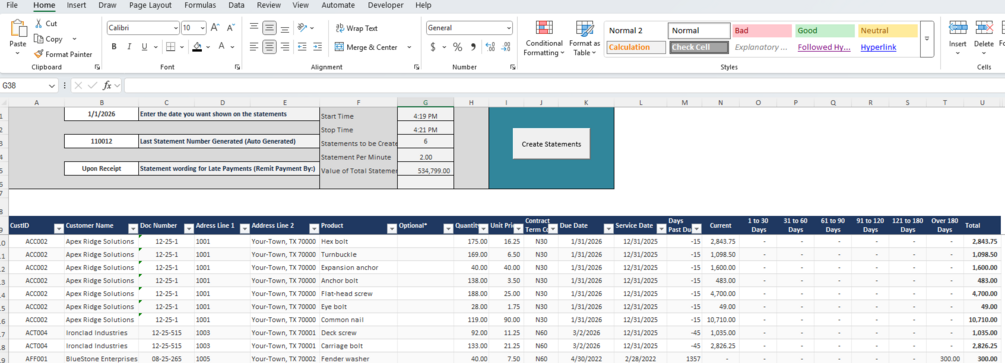Decrease decimal places

tap(506, 47)
